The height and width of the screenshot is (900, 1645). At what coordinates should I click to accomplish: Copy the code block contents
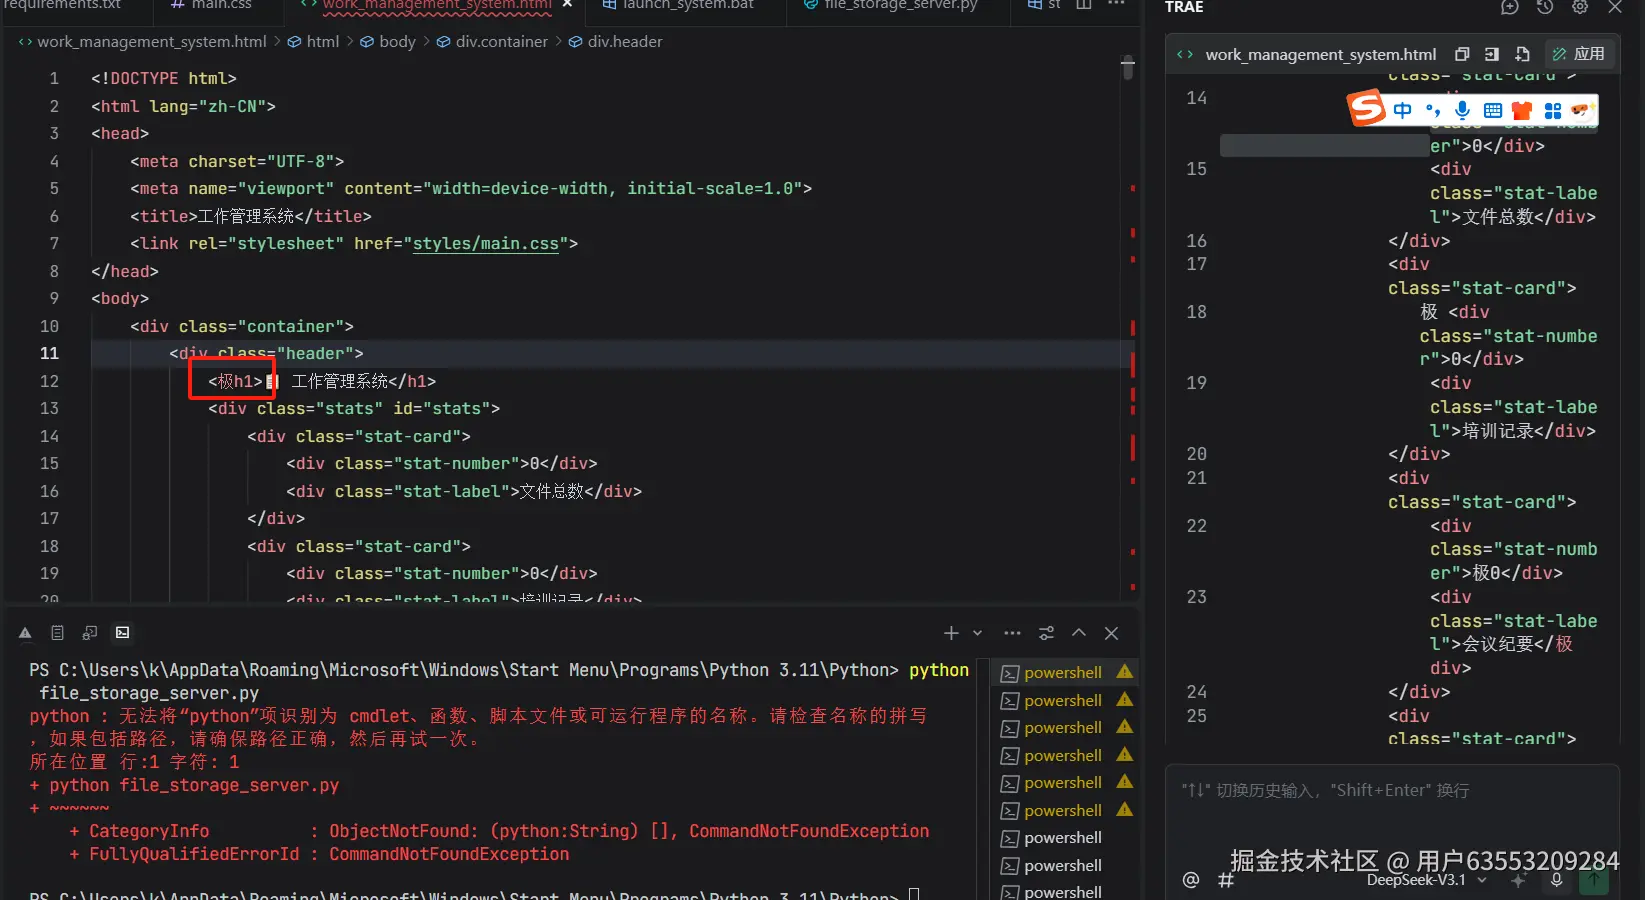[1462, 54]
